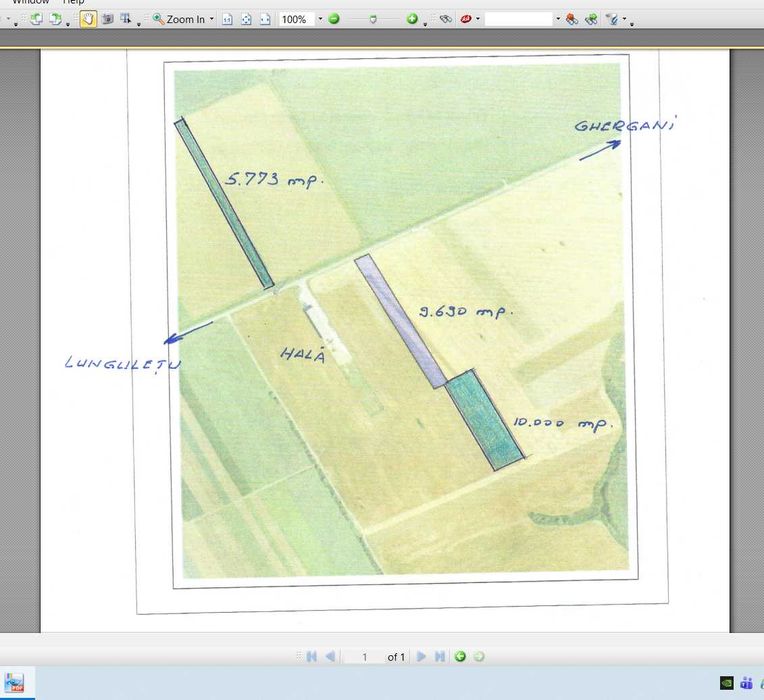The image size is (764, 700).
Task: Open Teams icon in system tray
Action: point(746,683)
